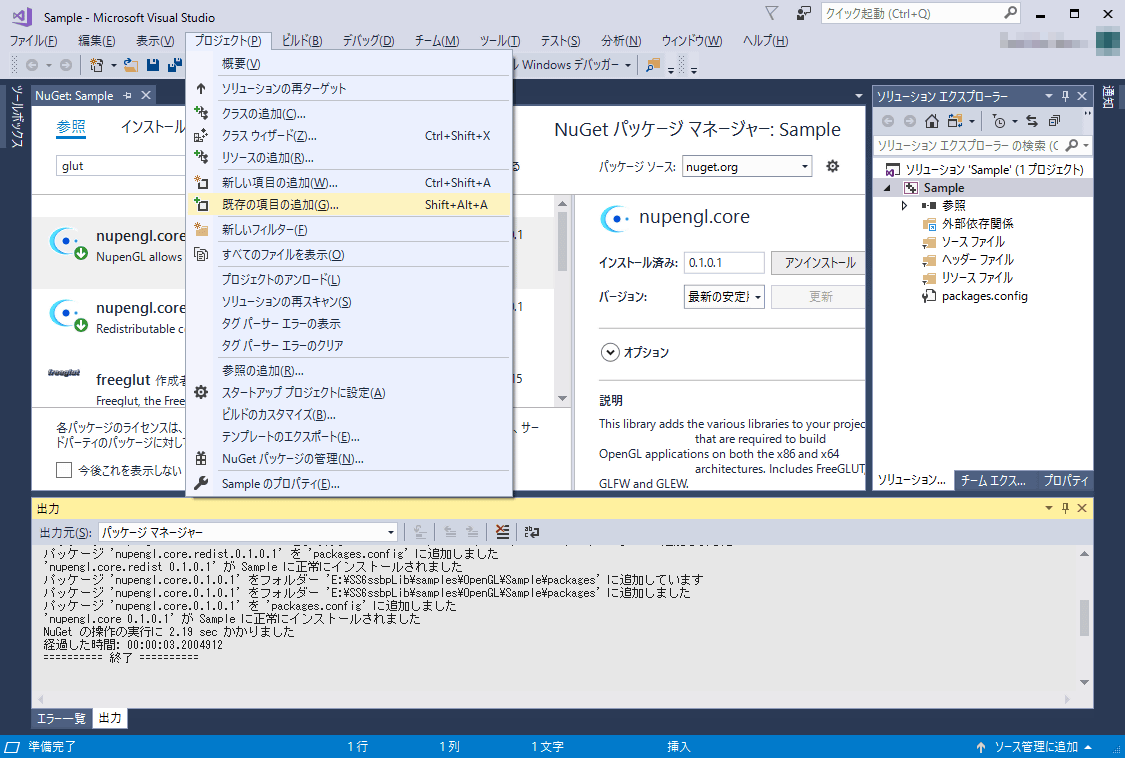Click the Output panel vertical scrollbar thumb
Viewport: 1125px width, 758px height.
click(x=1084, y=617)
